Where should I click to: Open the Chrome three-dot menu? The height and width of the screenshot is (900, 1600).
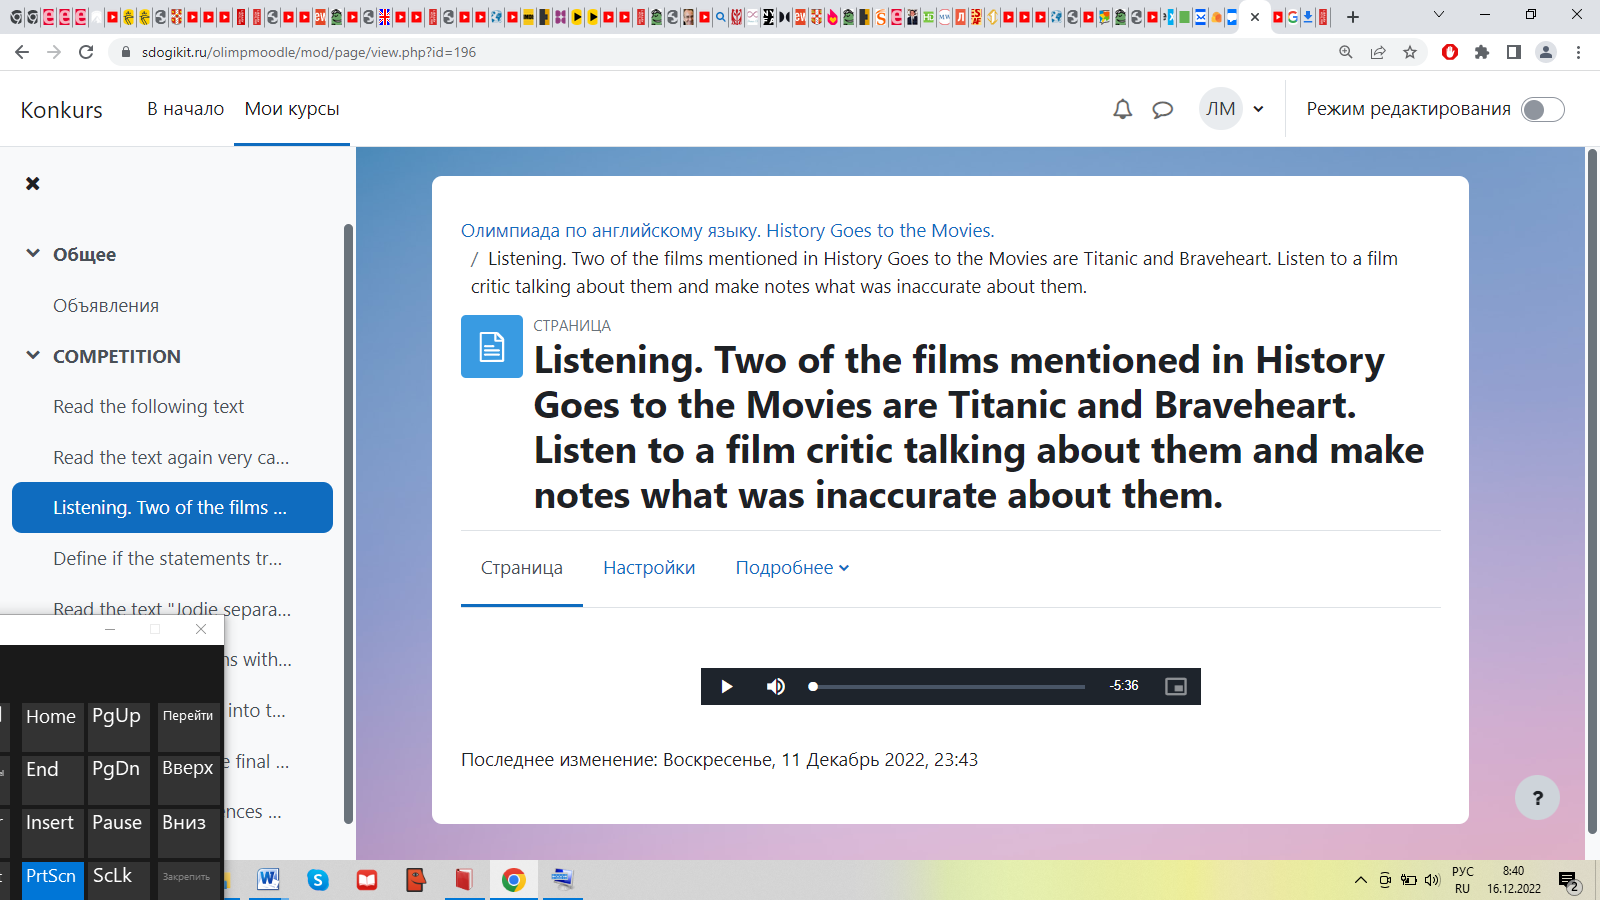(x=1578, y=52)
